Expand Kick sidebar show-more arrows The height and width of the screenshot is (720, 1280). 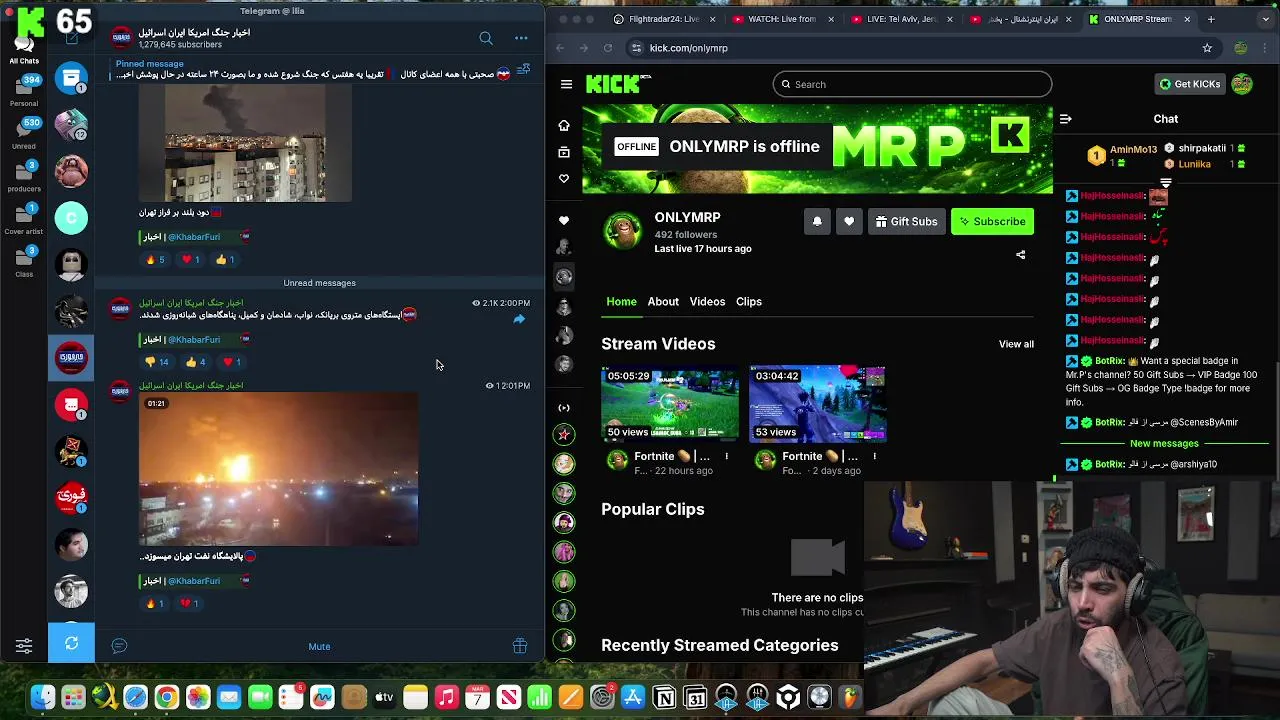pyautogui.click(x=564, y=408)
